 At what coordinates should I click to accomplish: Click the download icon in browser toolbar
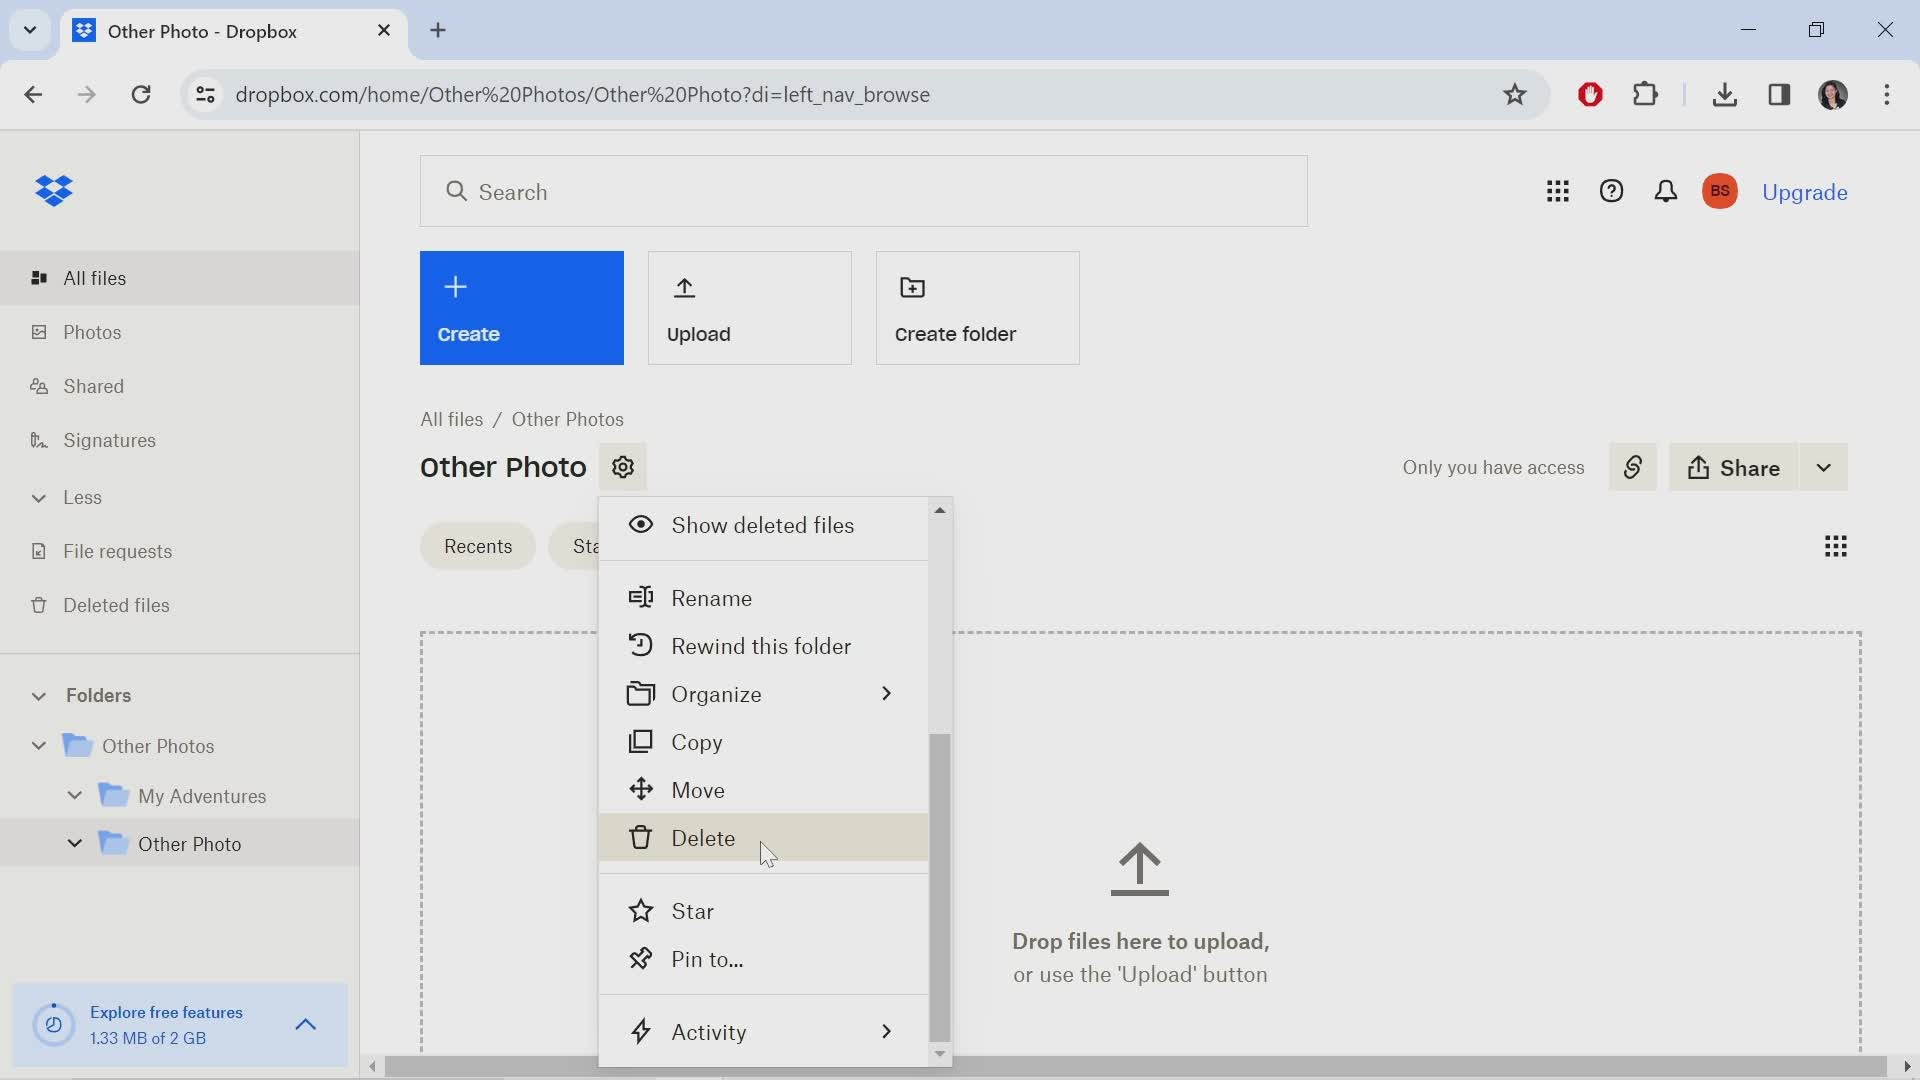pos(1725,94)
